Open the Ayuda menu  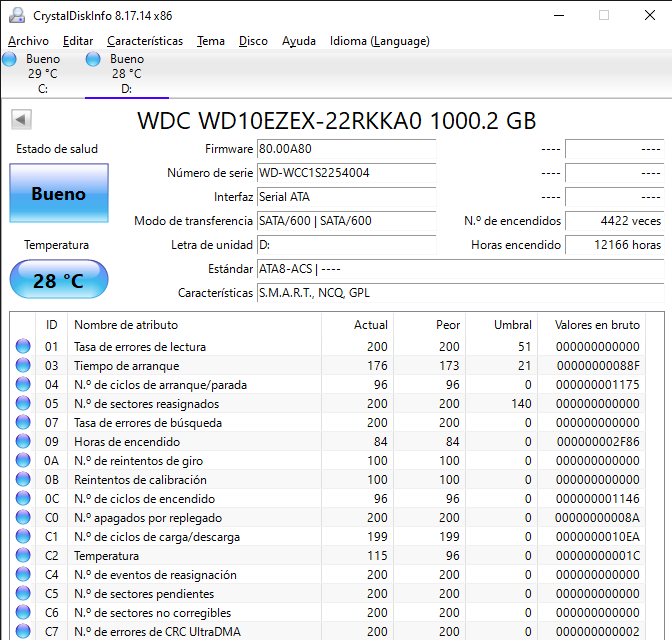(299, 41)
